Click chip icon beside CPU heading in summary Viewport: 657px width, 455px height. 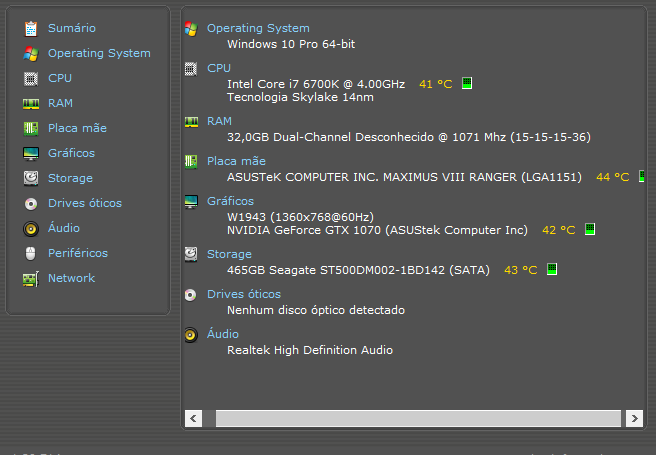[191, 69]
